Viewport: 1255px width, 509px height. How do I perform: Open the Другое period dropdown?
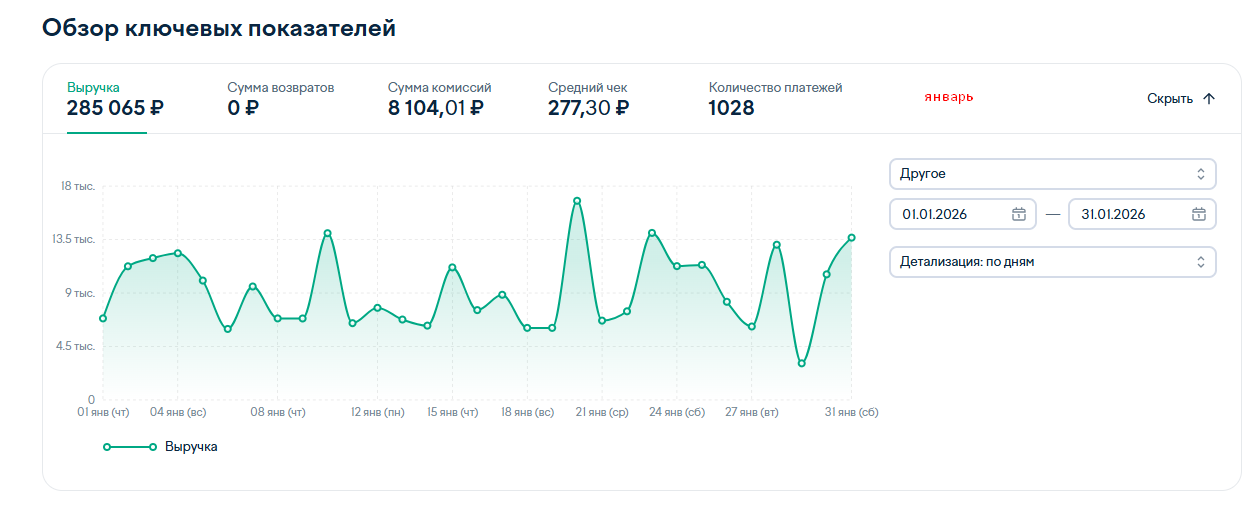point(1052,174)
